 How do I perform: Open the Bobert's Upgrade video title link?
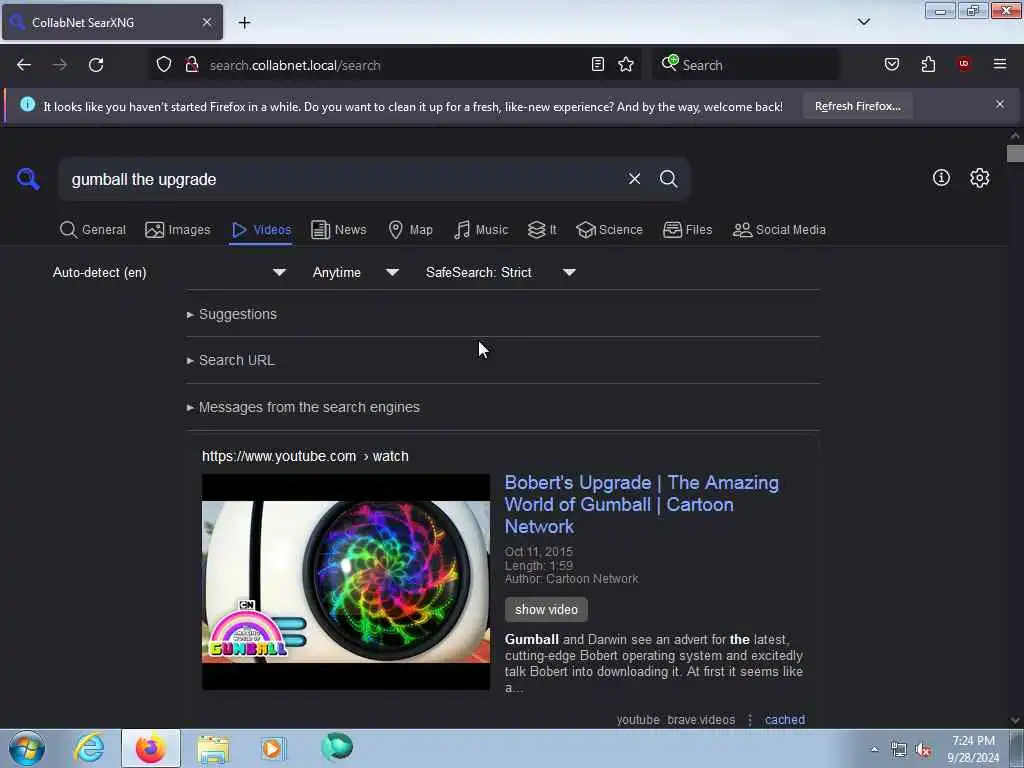coord(641,504)
